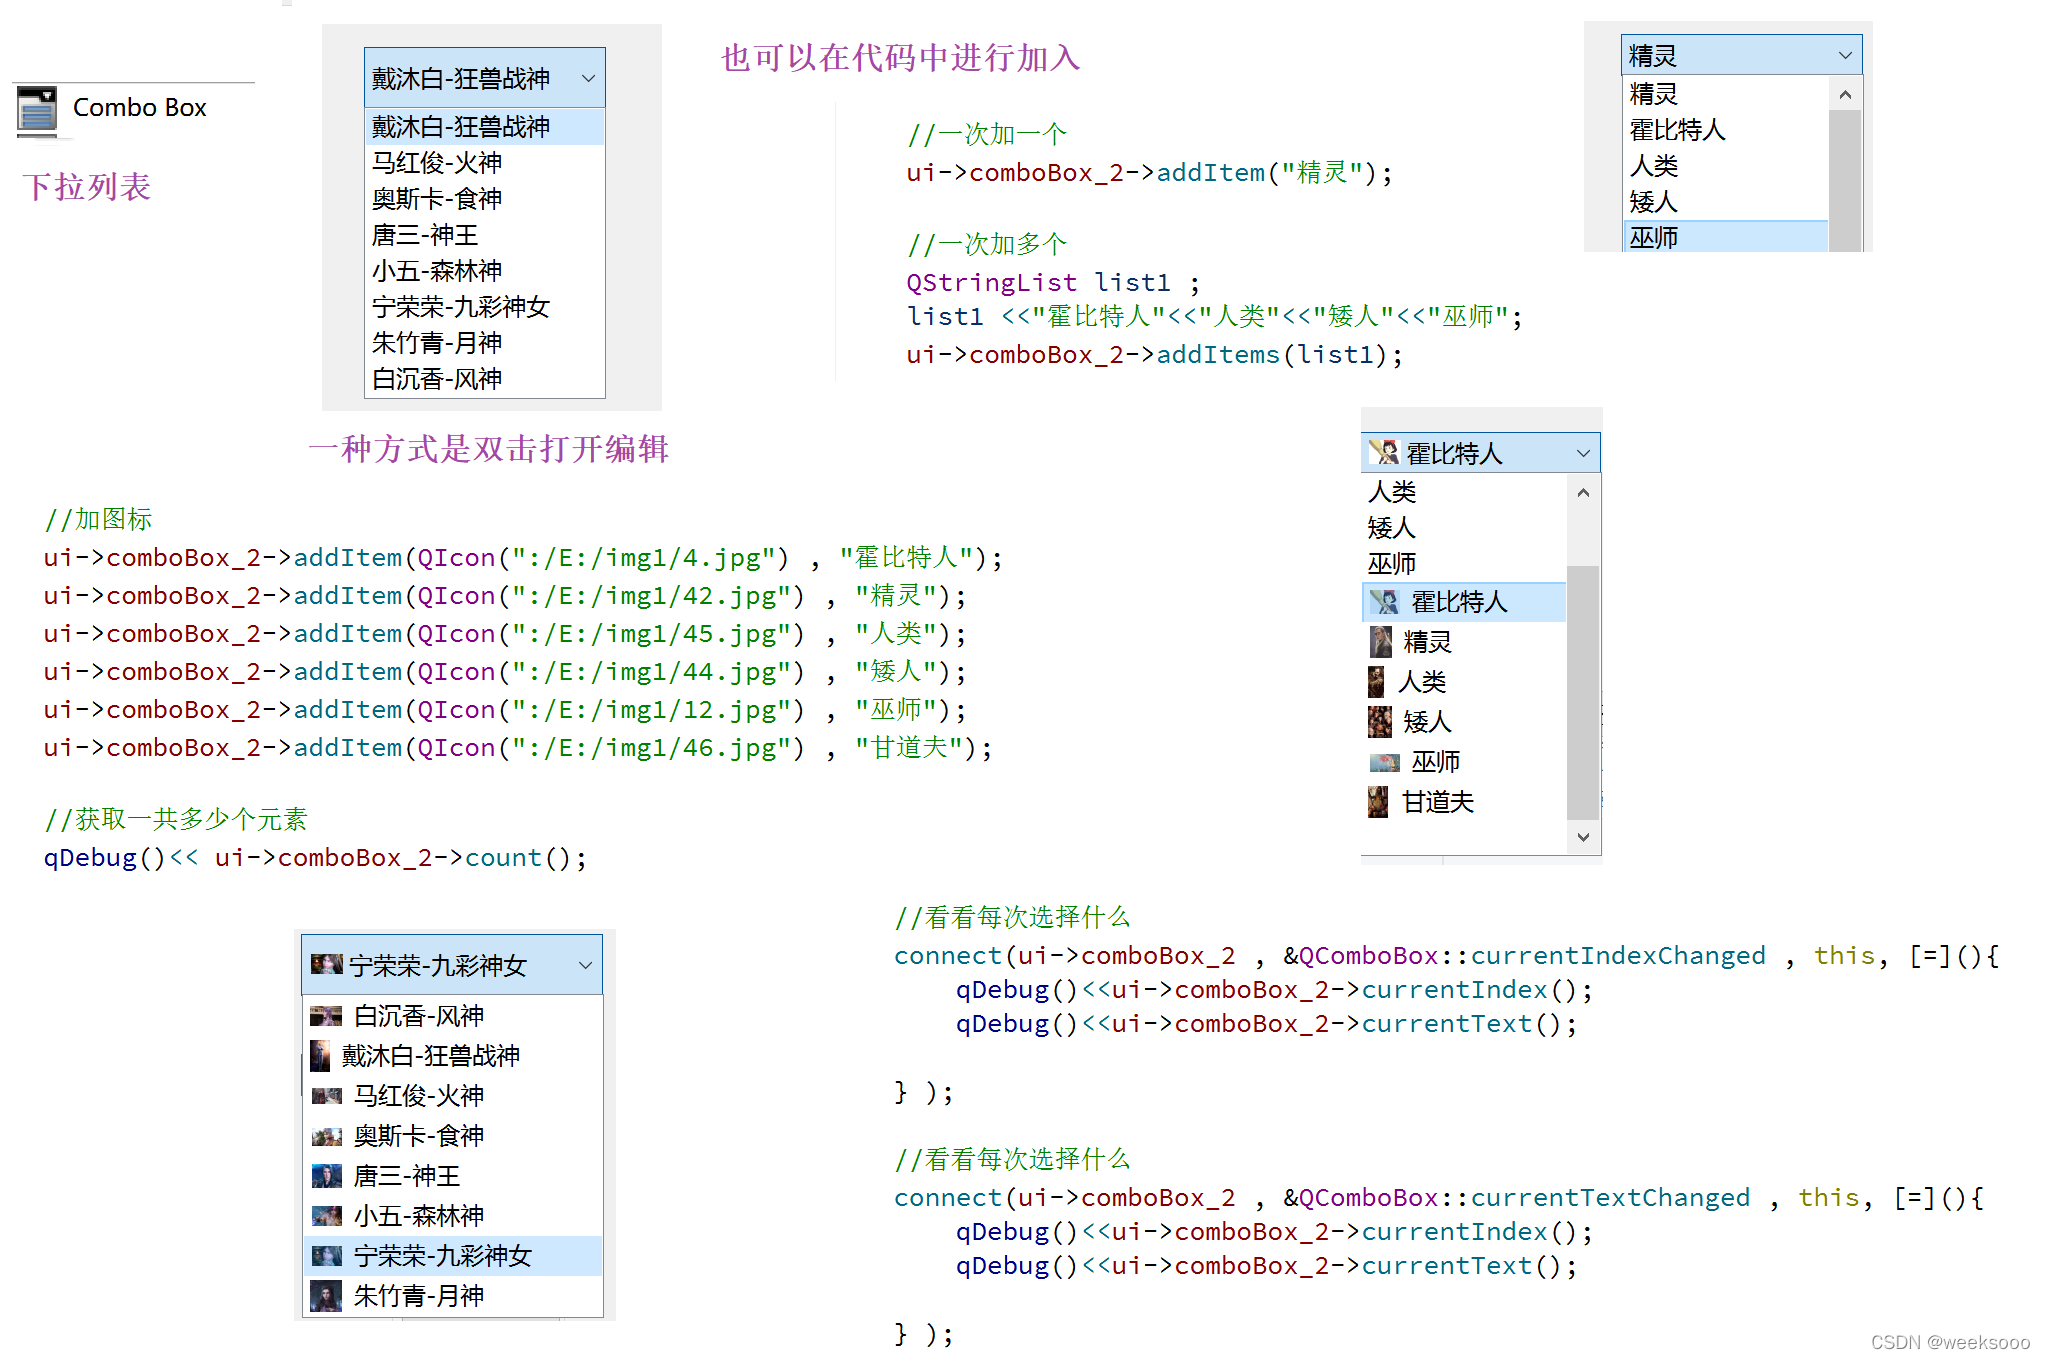This screenshot has height=1359, width=2045.
Task: Toggle the 霍比特人 combo box dropdown chevron
Action: click(x=1583, y=453)
